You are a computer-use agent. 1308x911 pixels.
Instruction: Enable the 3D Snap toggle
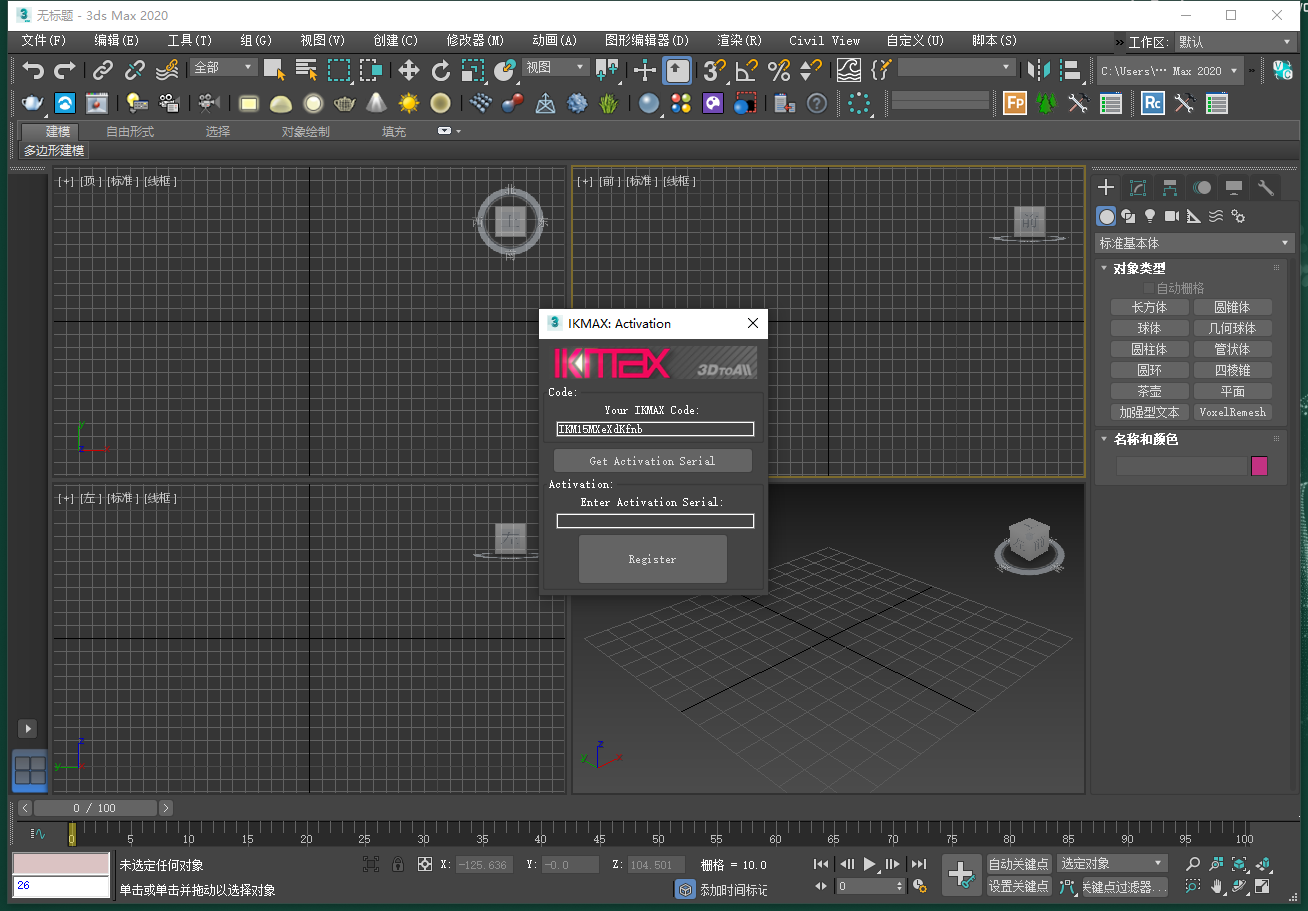[x=712, y=70]
